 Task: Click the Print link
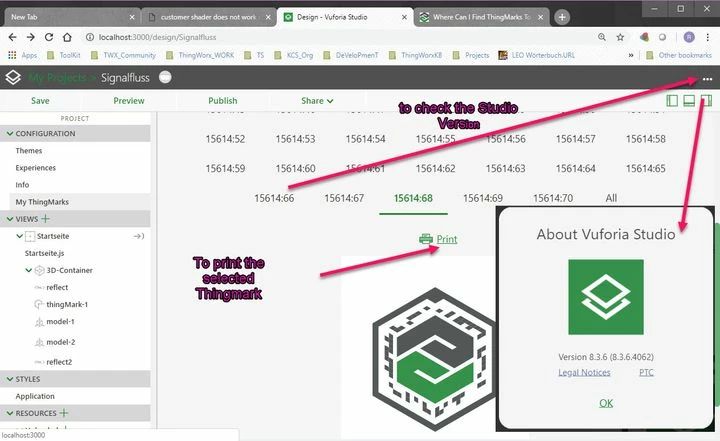click(447, 239)
